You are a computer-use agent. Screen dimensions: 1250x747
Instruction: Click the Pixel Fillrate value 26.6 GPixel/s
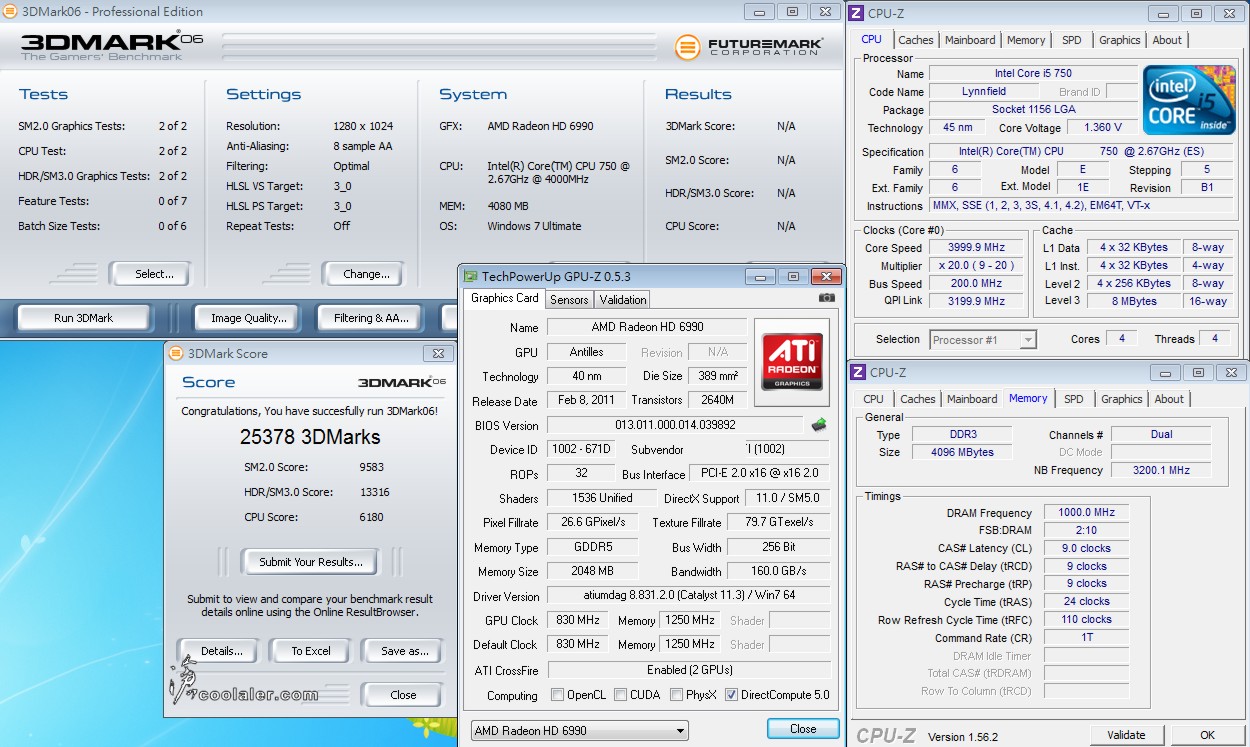pos(594,523)
